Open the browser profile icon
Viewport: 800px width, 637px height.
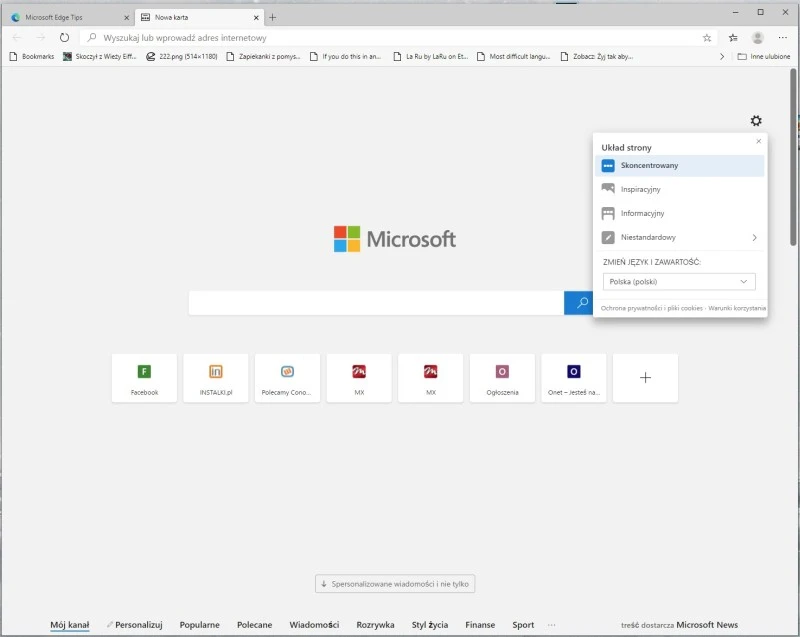point(757,36)
